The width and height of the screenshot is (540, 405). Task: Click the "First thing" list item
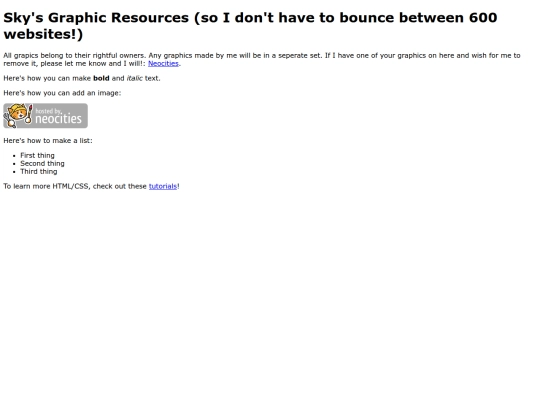[x=37, y=156]
